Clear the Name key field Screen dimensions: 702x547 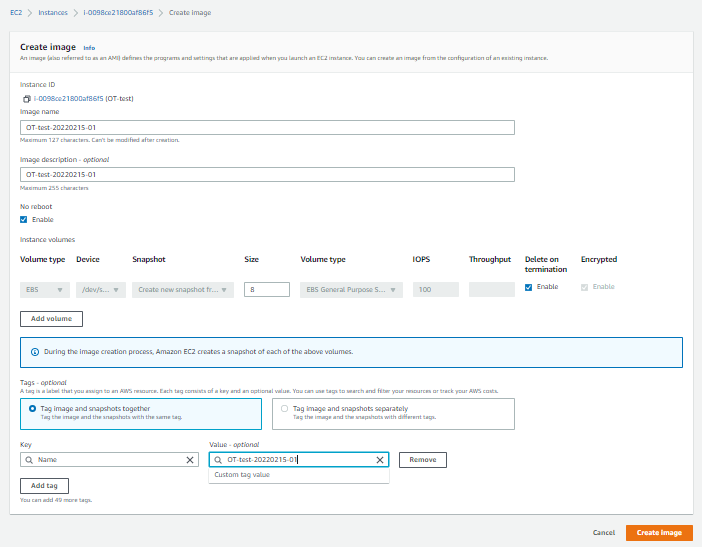pos(190,460)
